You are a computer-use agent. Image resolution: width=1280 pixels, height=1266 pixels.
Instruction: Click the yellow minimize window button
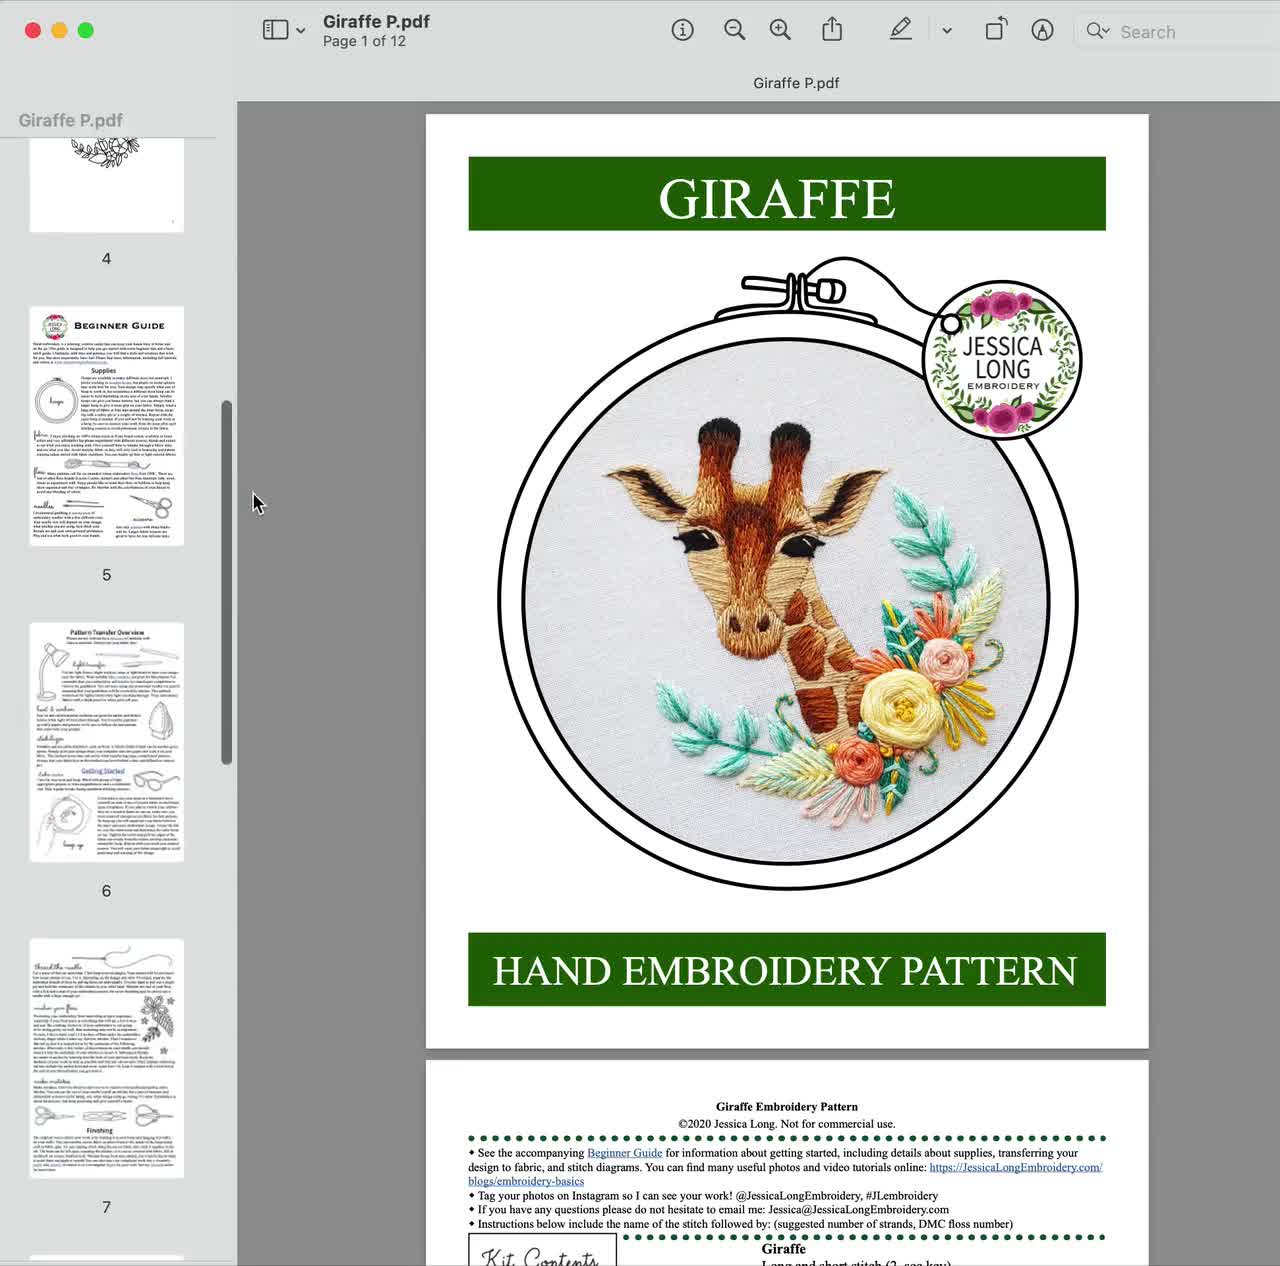tap(59, 31)
